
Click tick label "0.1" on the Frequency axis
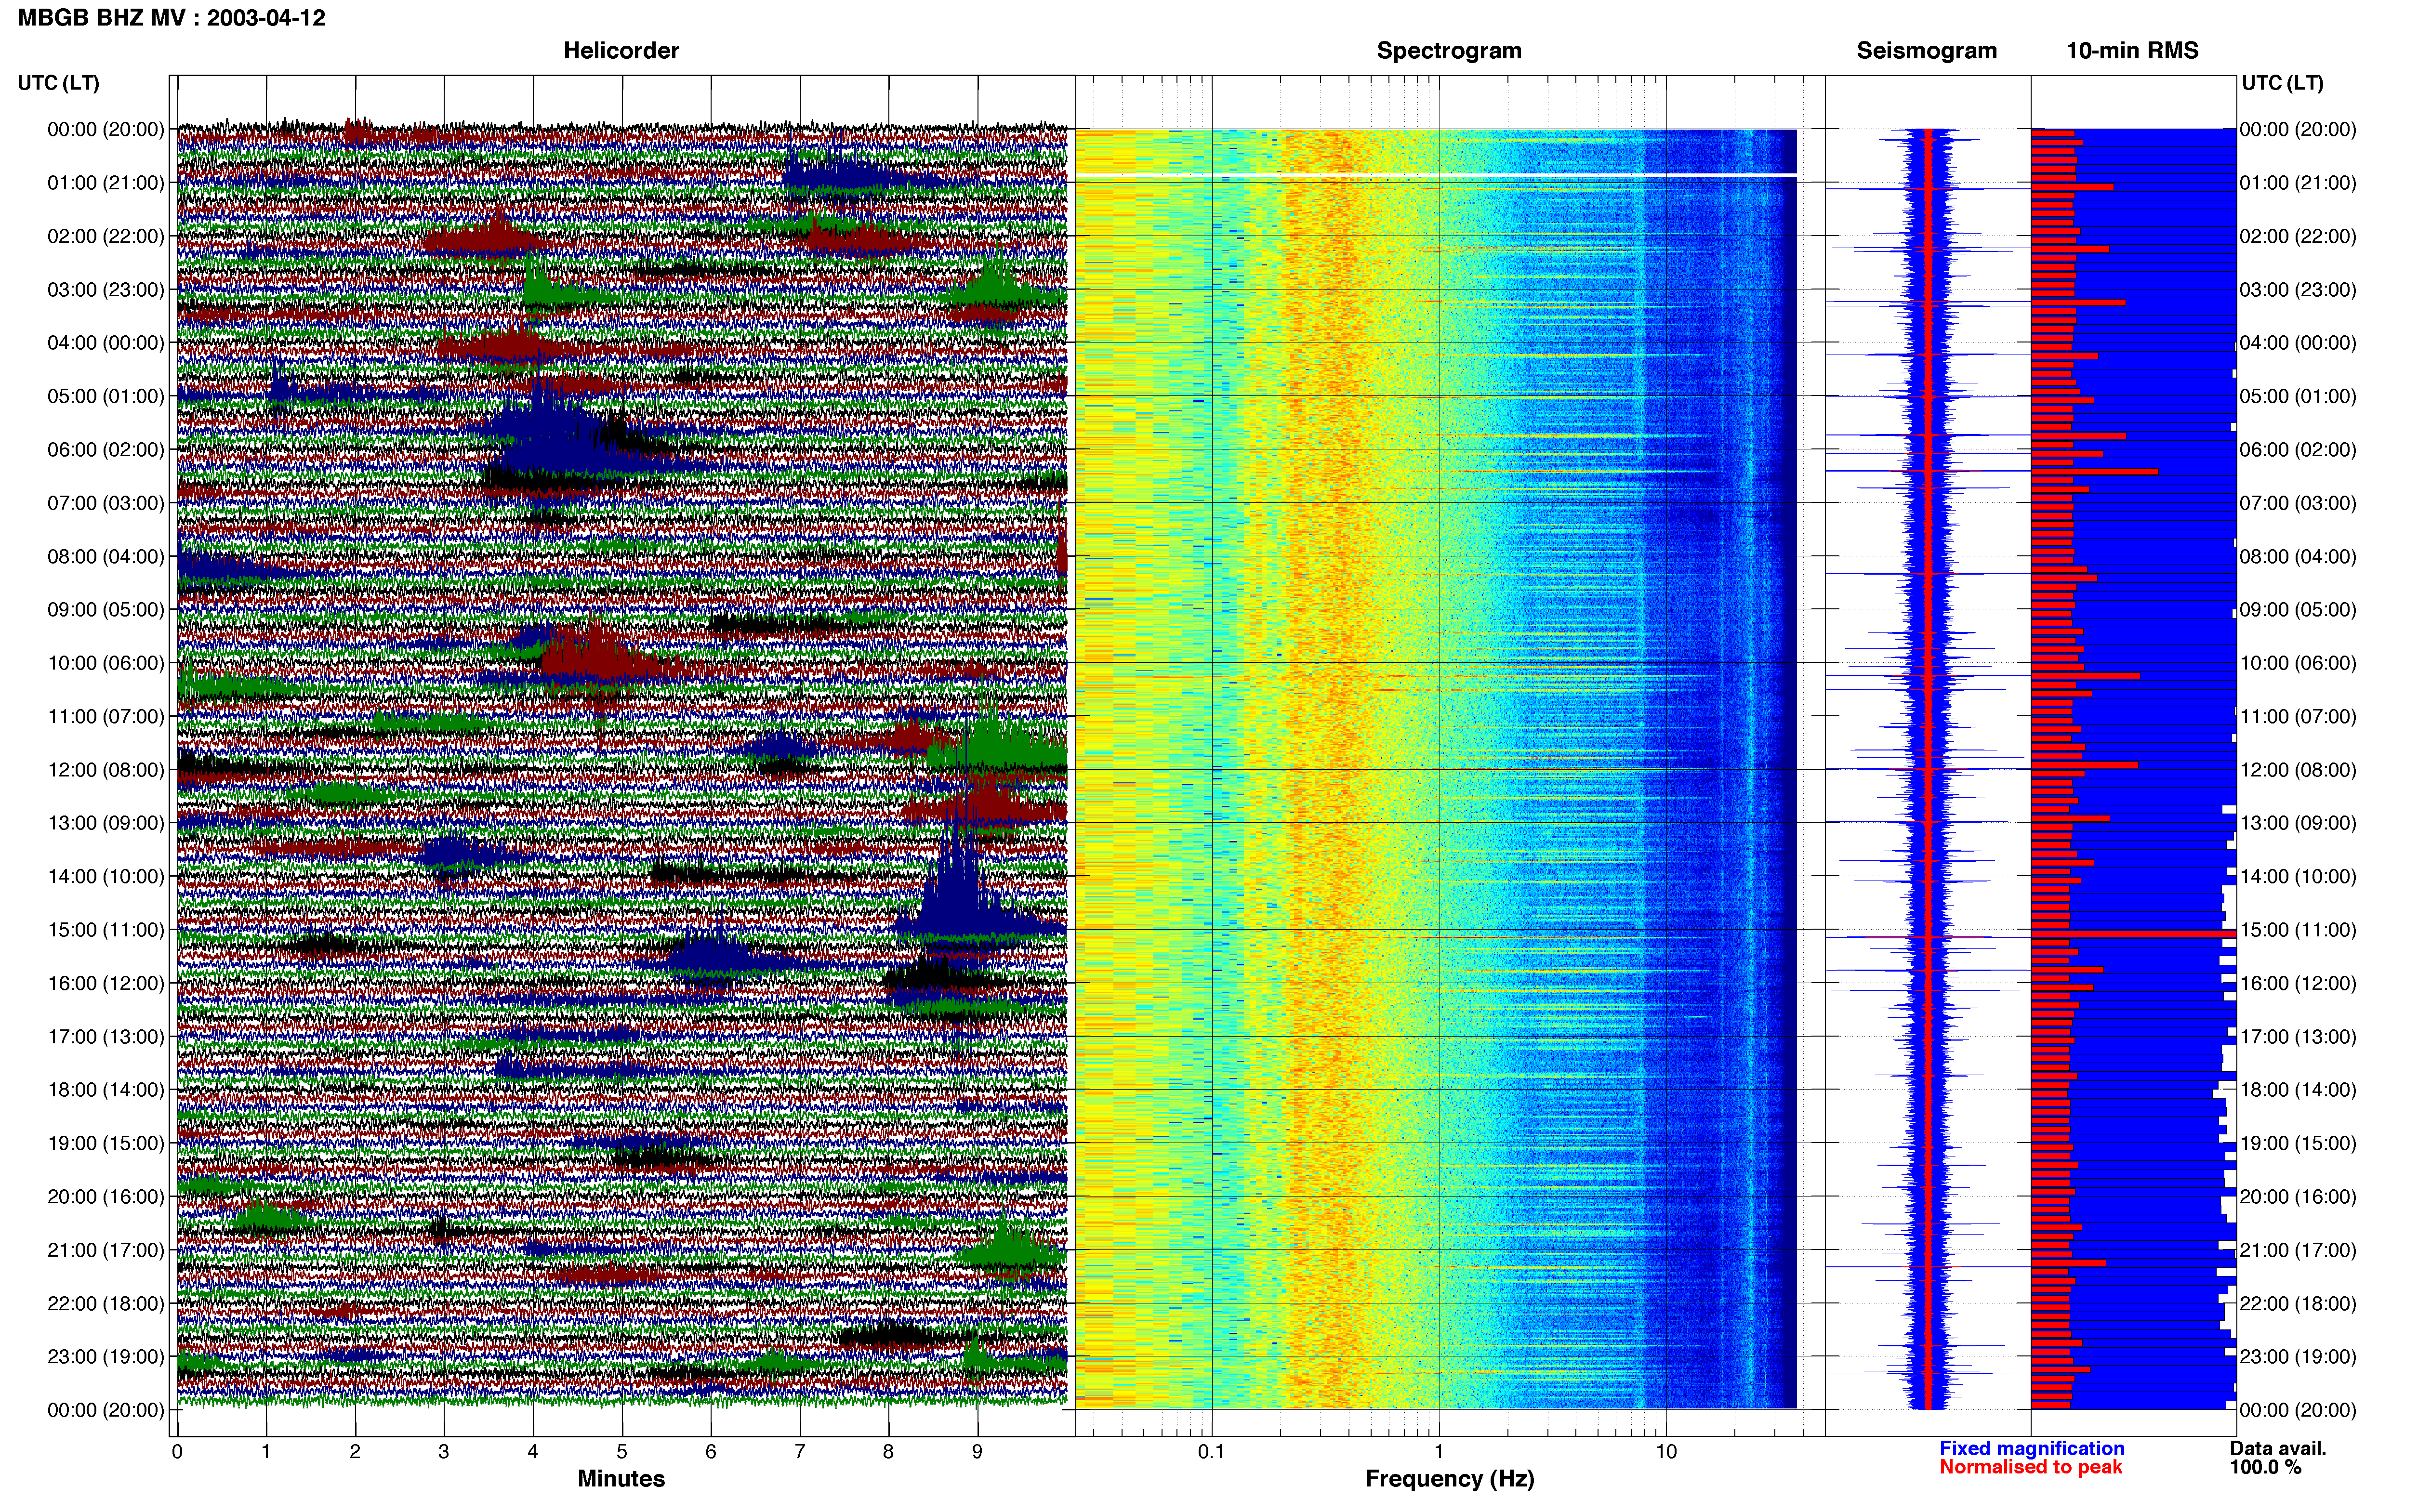click(x=1211, y=1452)
